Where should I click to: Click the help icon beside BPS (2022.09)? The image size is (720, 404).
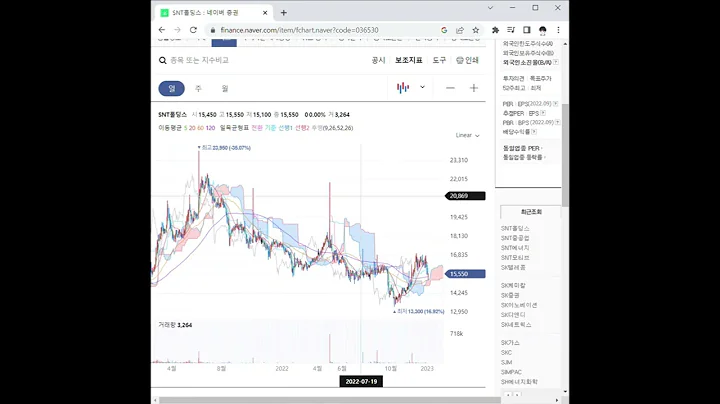pyautogui.click(x=557, y=122)
